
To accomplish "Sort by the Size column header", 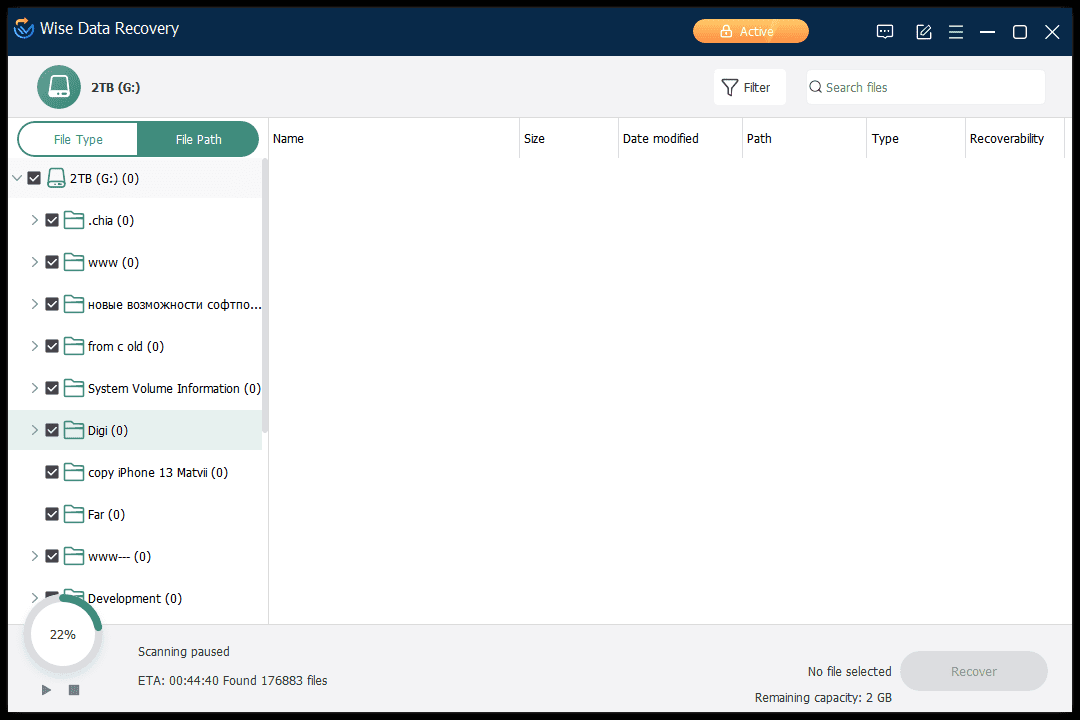I will [x=569, y=138].
